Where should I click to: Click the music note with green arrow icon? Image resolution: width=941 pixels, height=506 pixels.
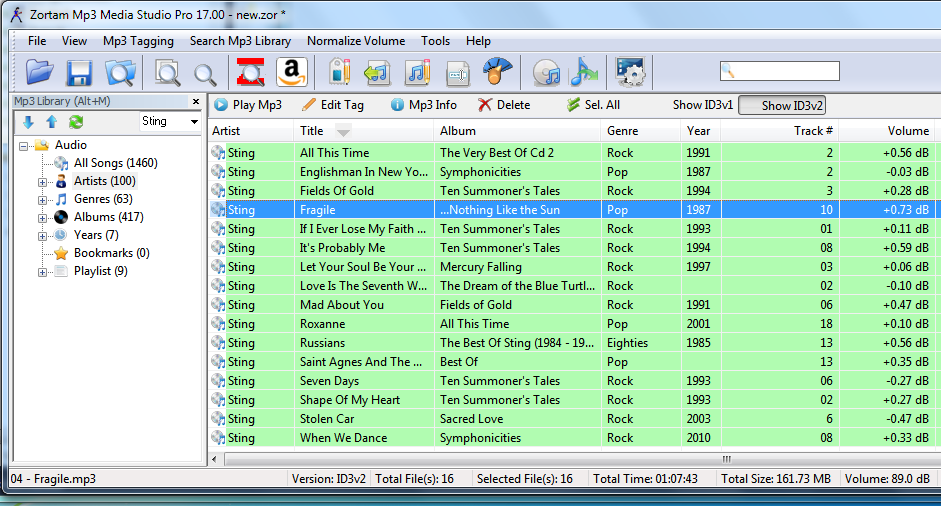tap(377, 73)
